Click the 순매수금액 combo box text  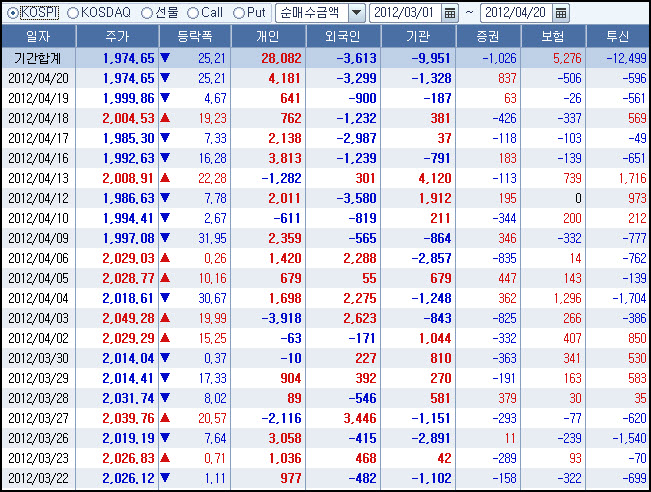[x=312, y=13]
